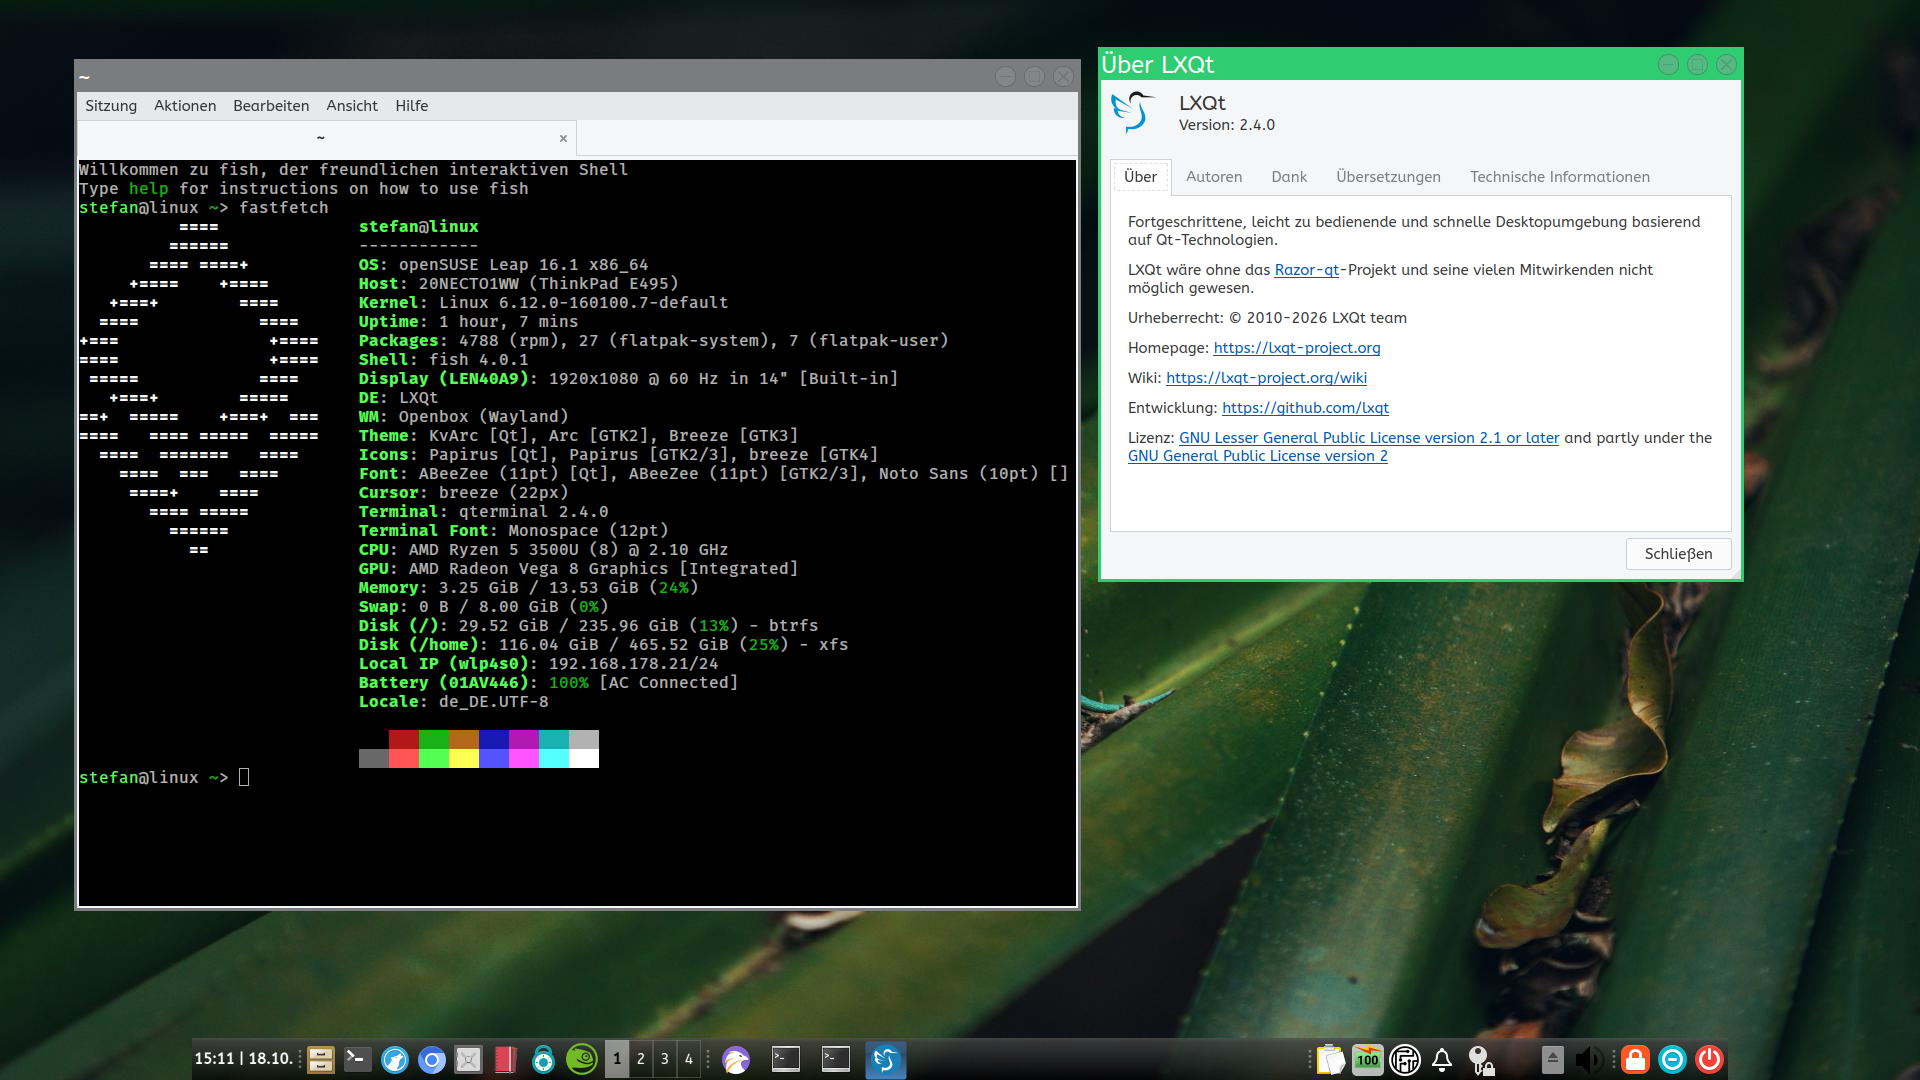Open the Sitzung menu in QTerminal

(111, 106)
